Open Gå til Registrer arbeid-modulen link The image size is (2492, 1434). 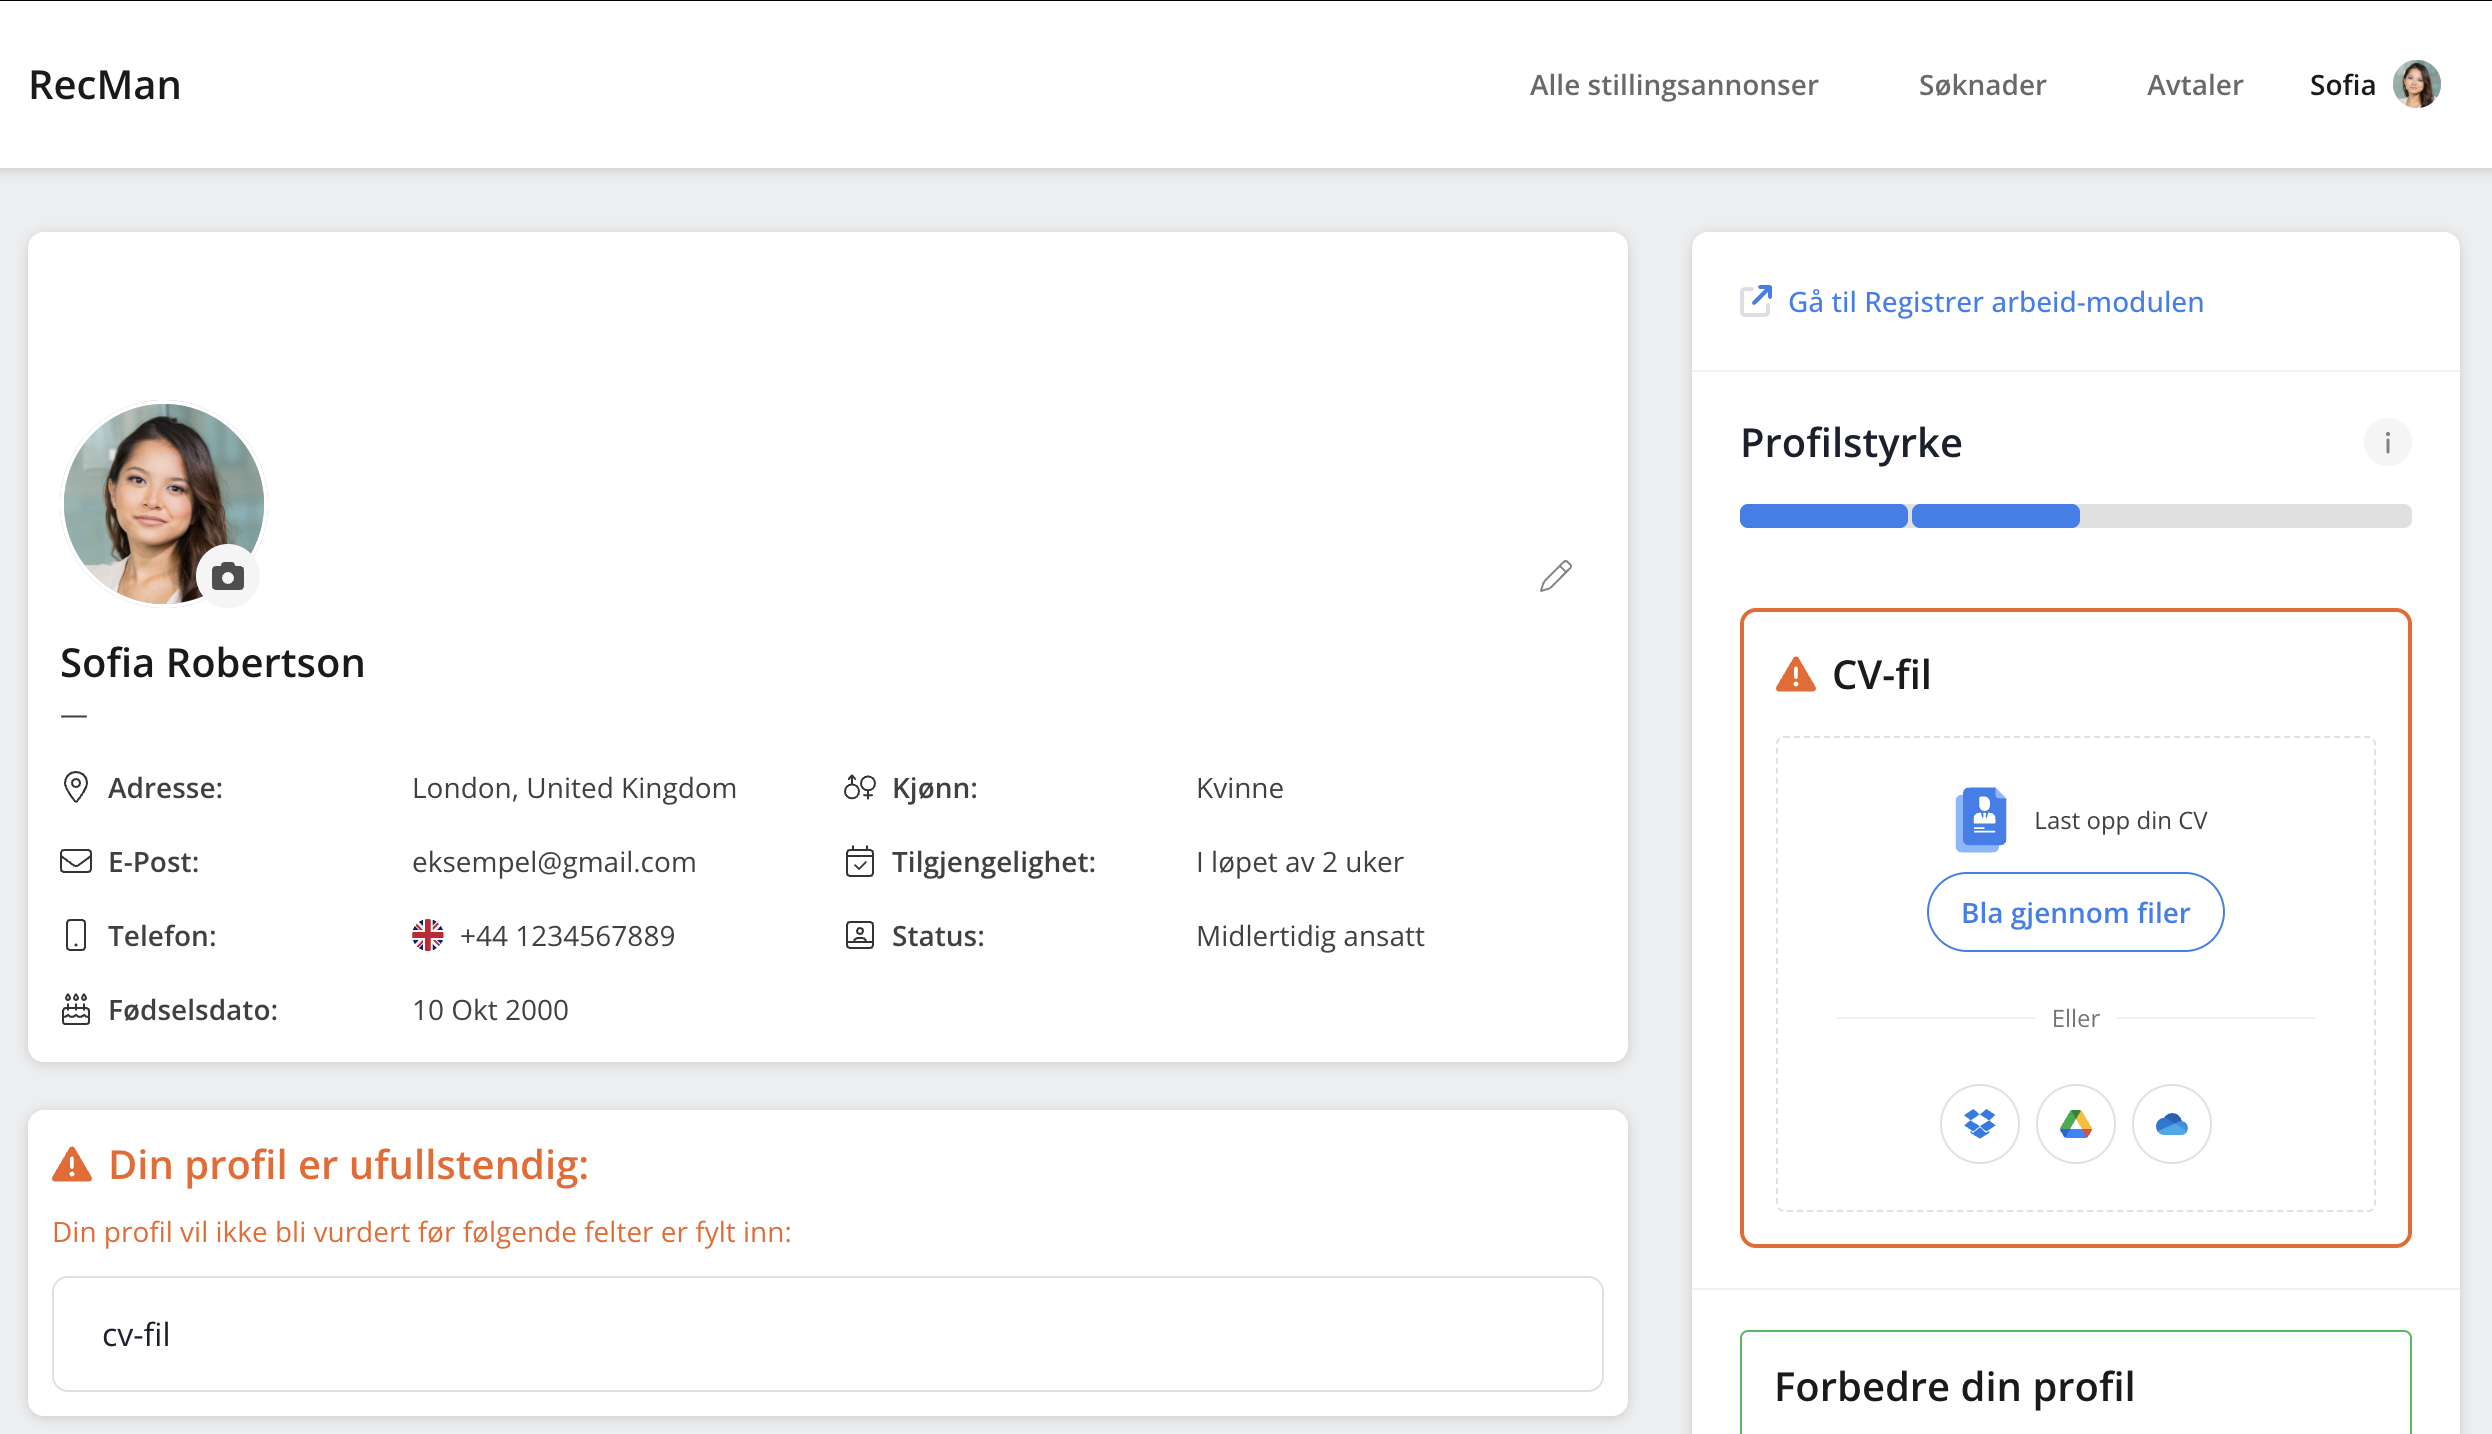[x=1995, y=301]
